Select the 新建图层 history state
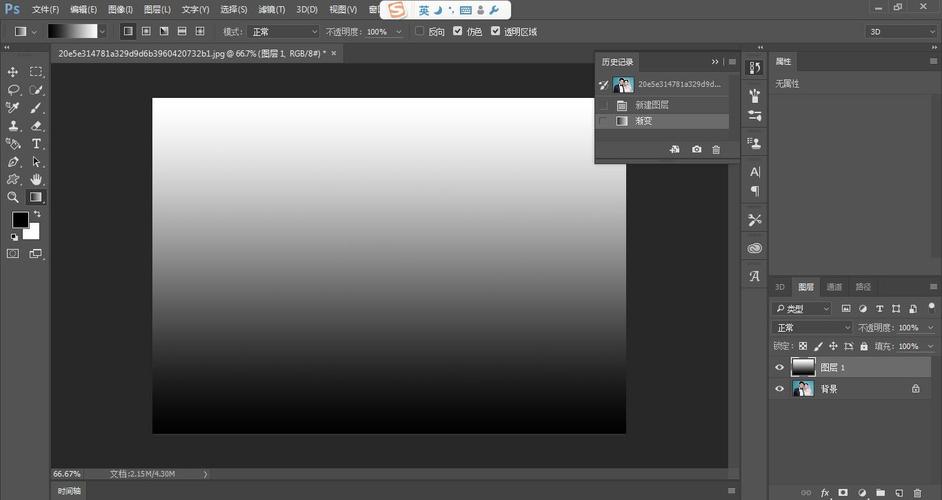This screenshot has width=942, height=500. point(652,105)
